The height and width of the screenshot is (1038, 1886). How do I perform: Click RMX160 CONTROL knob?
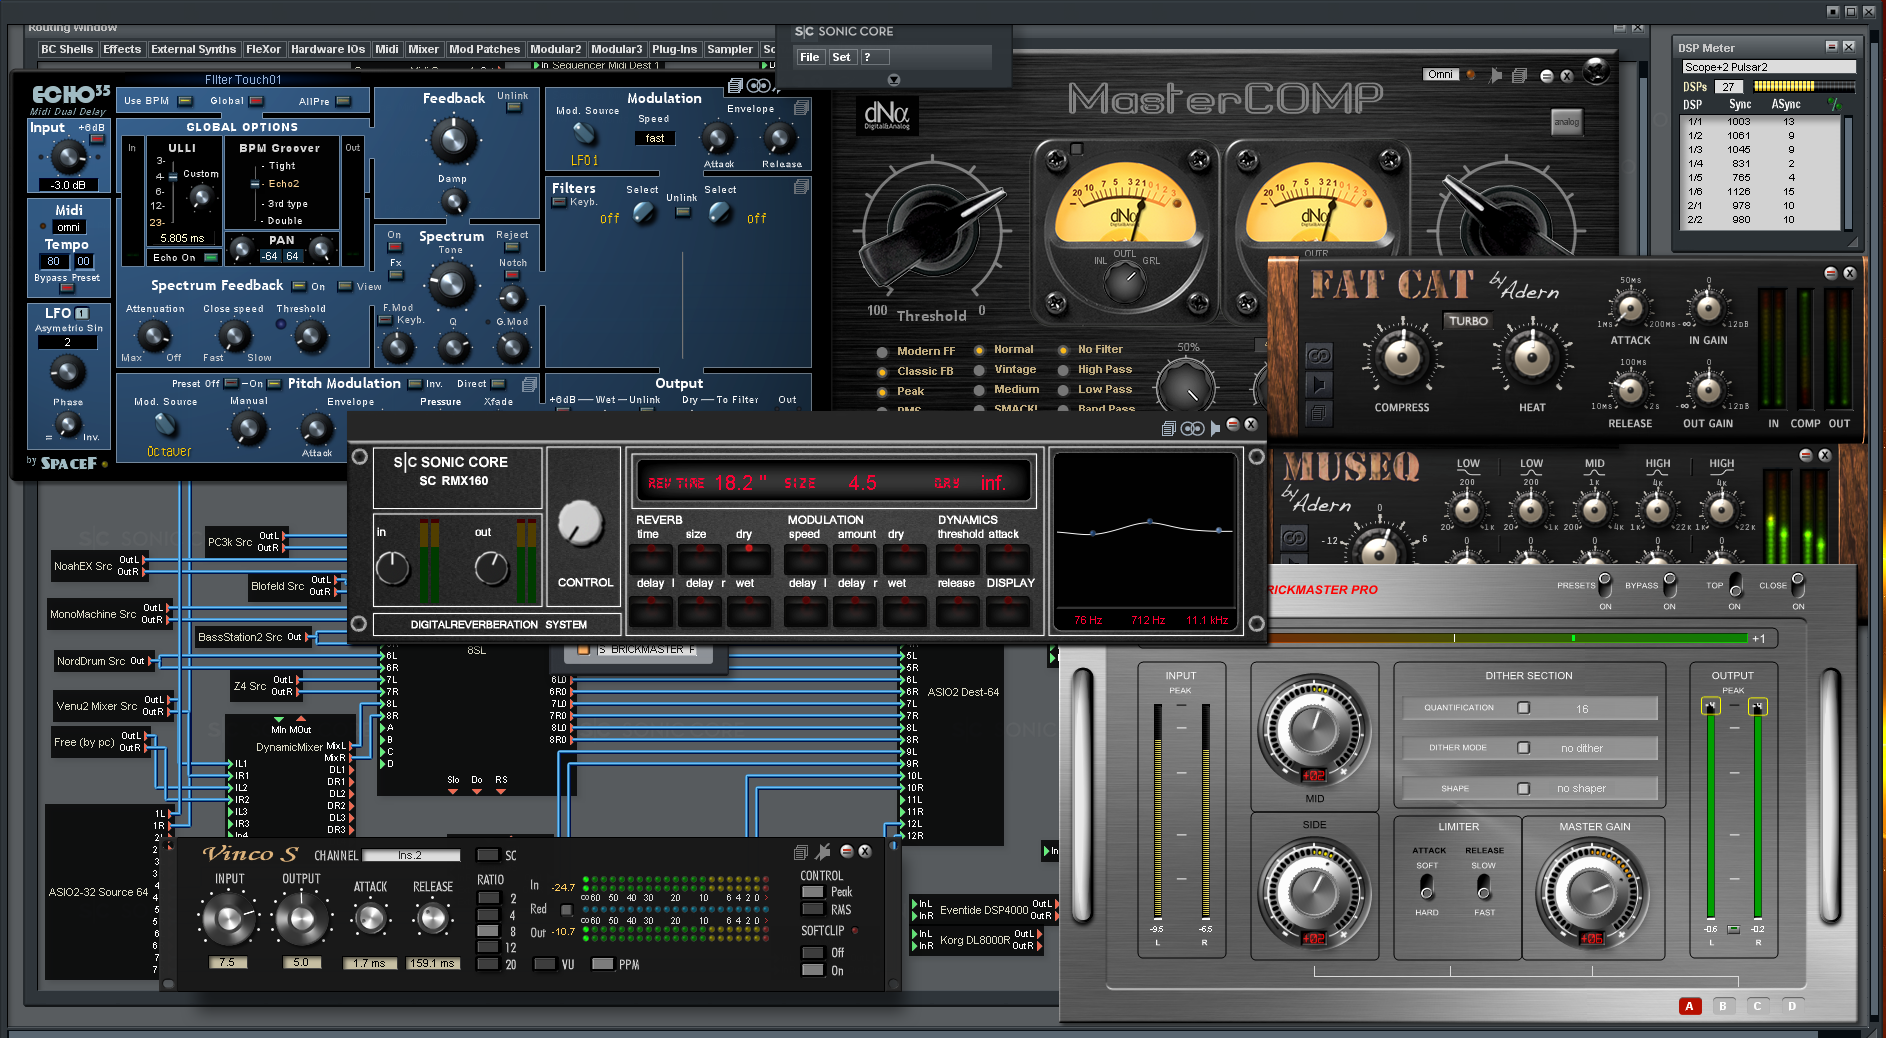point(580,523)
